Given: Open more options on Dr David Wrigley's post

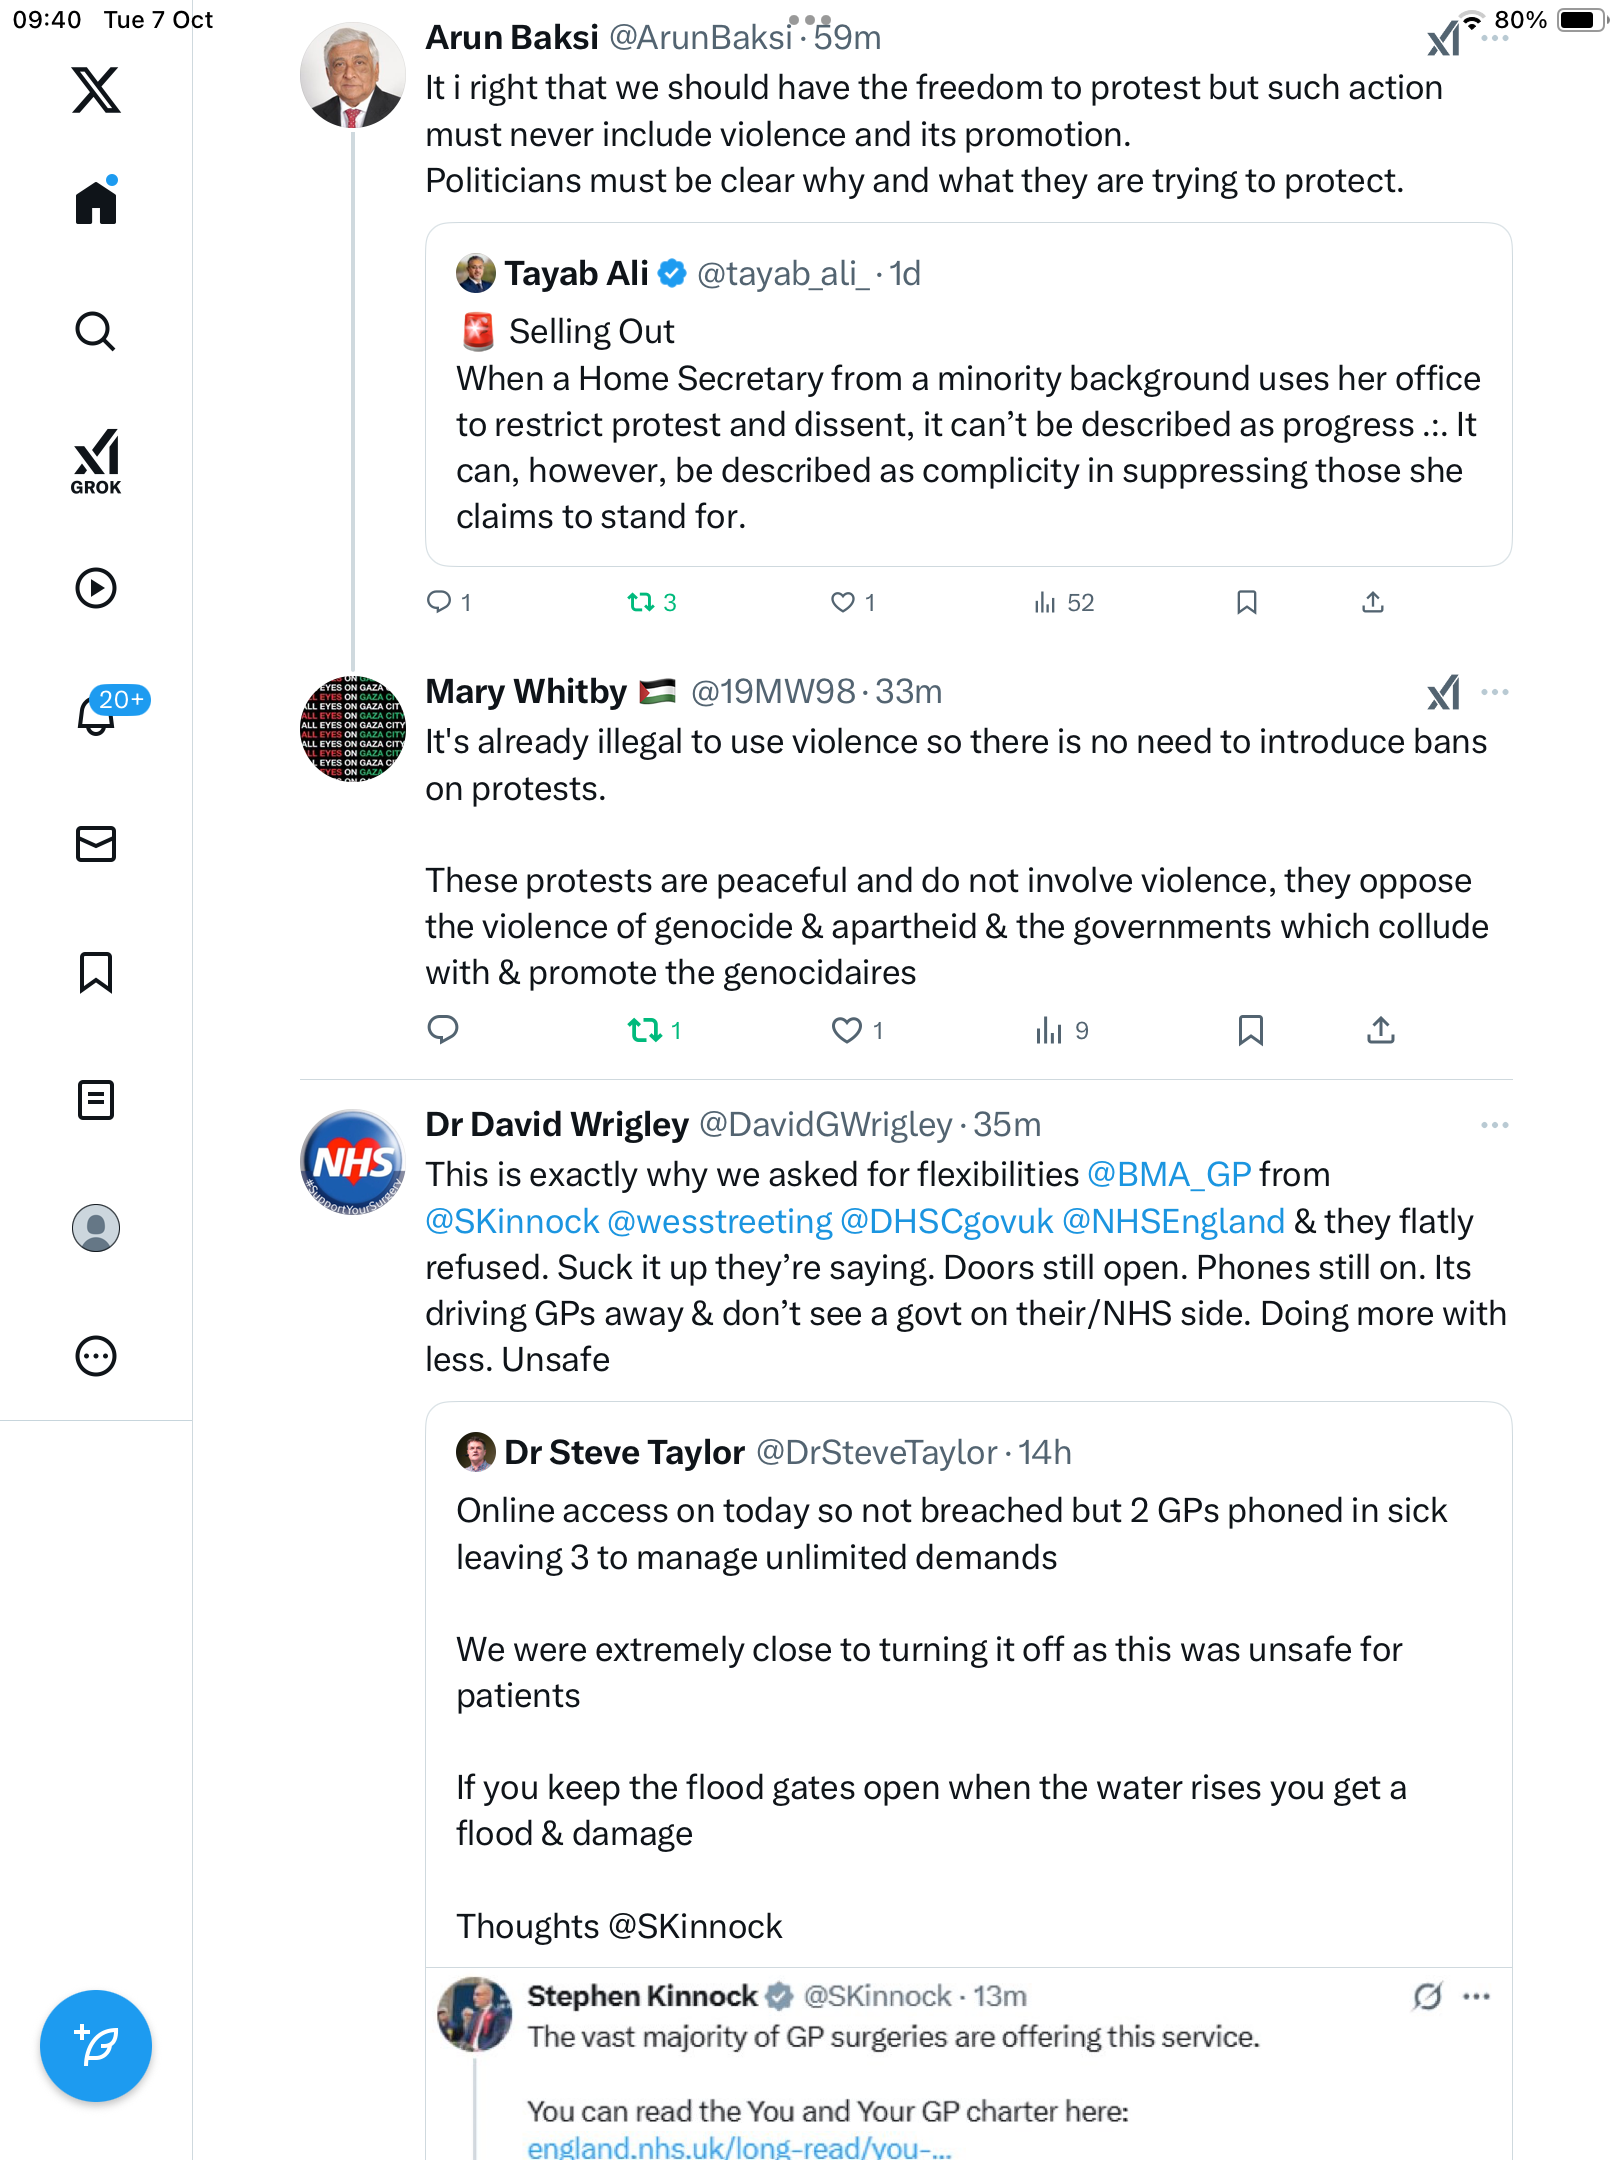Looking at the screenshot, I should 1494,1125.
